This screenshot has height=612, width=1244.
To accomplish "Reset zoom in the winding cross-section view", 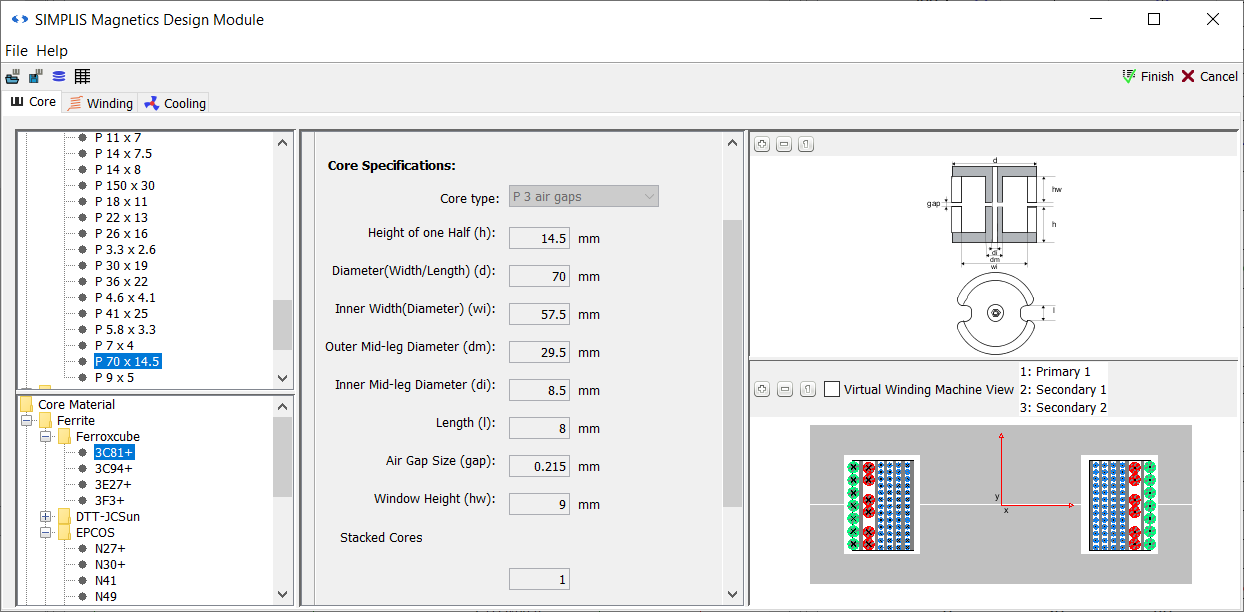I will coord(806,389).
